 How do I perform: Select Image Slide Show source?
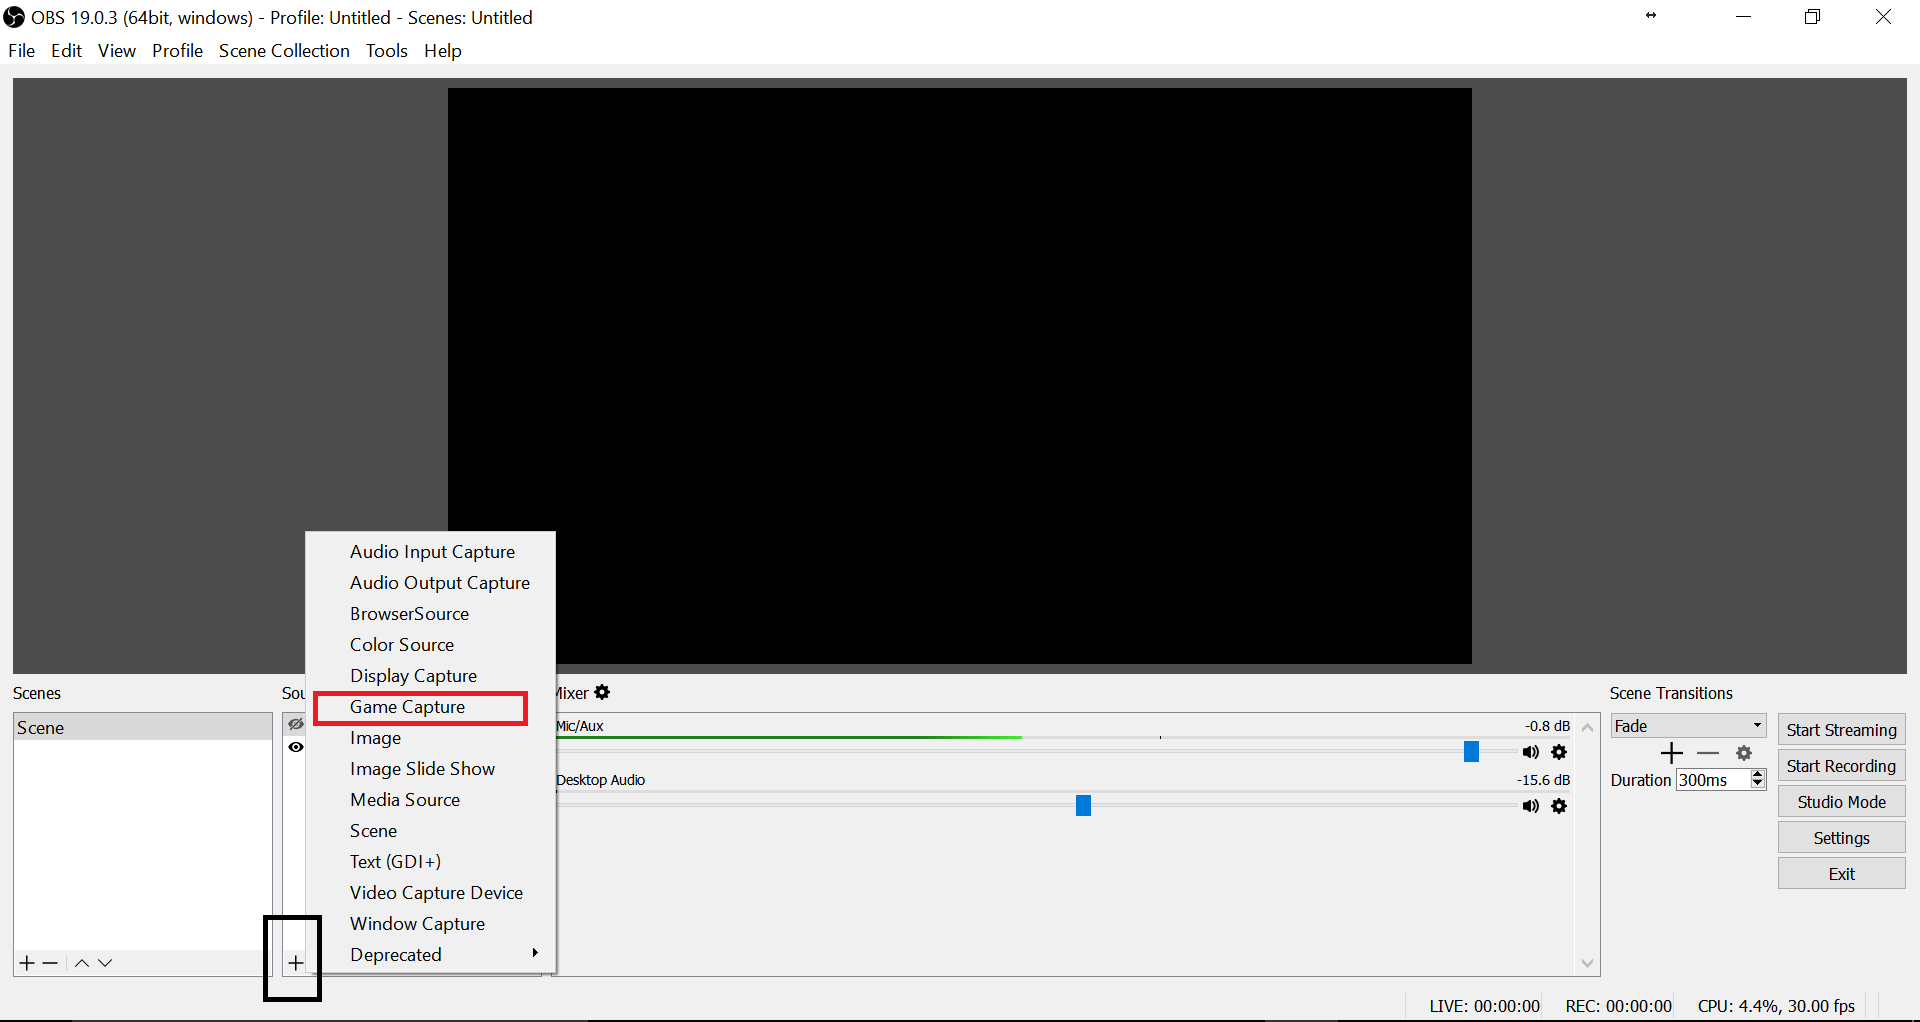(430, 769)
